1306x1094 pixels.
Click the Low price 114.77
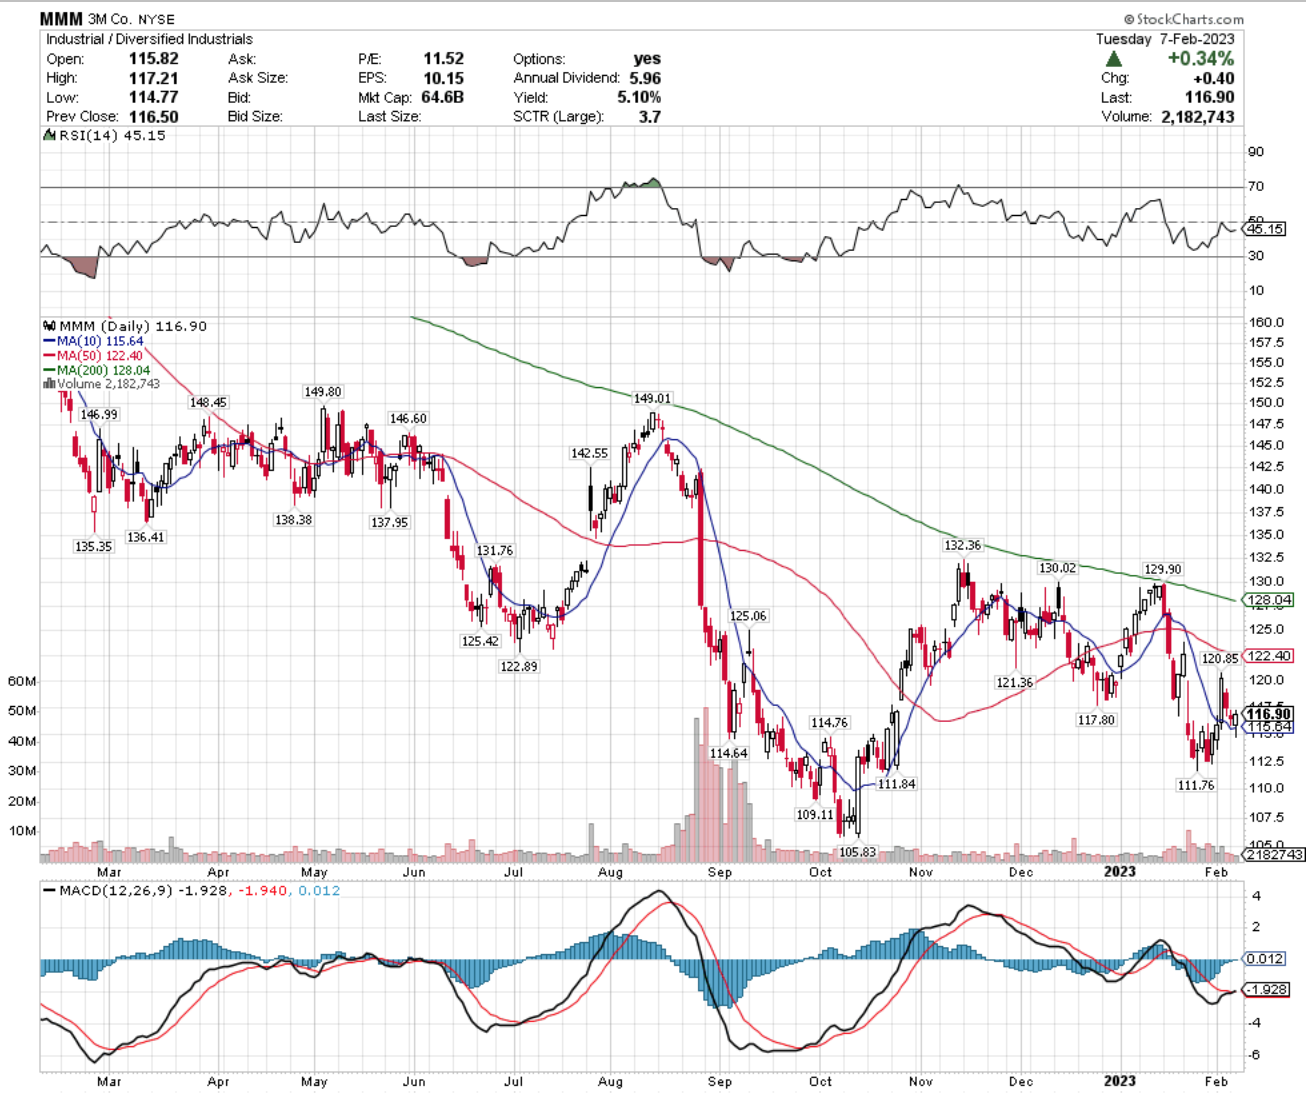pyautogui.click(x=154, y=97)
